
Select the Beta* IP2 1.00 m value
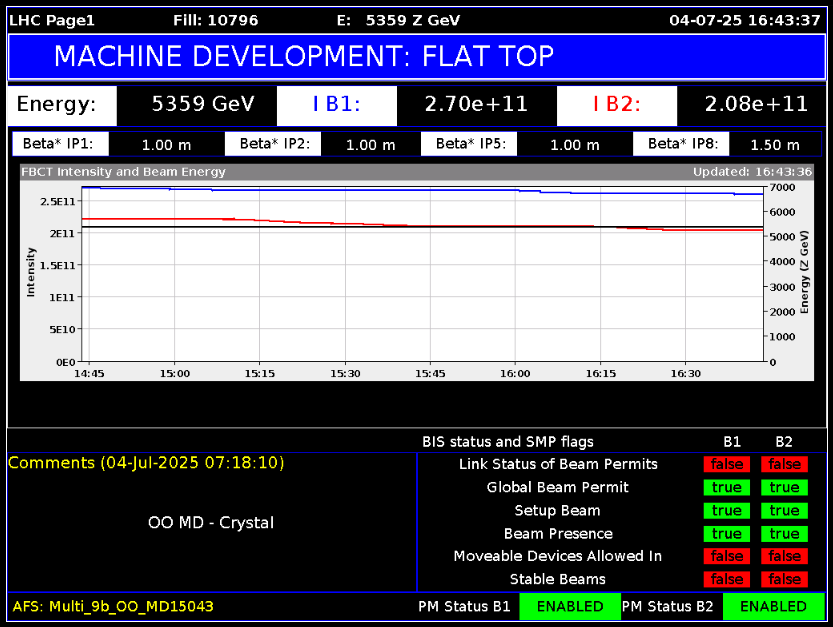coord(370,145)
